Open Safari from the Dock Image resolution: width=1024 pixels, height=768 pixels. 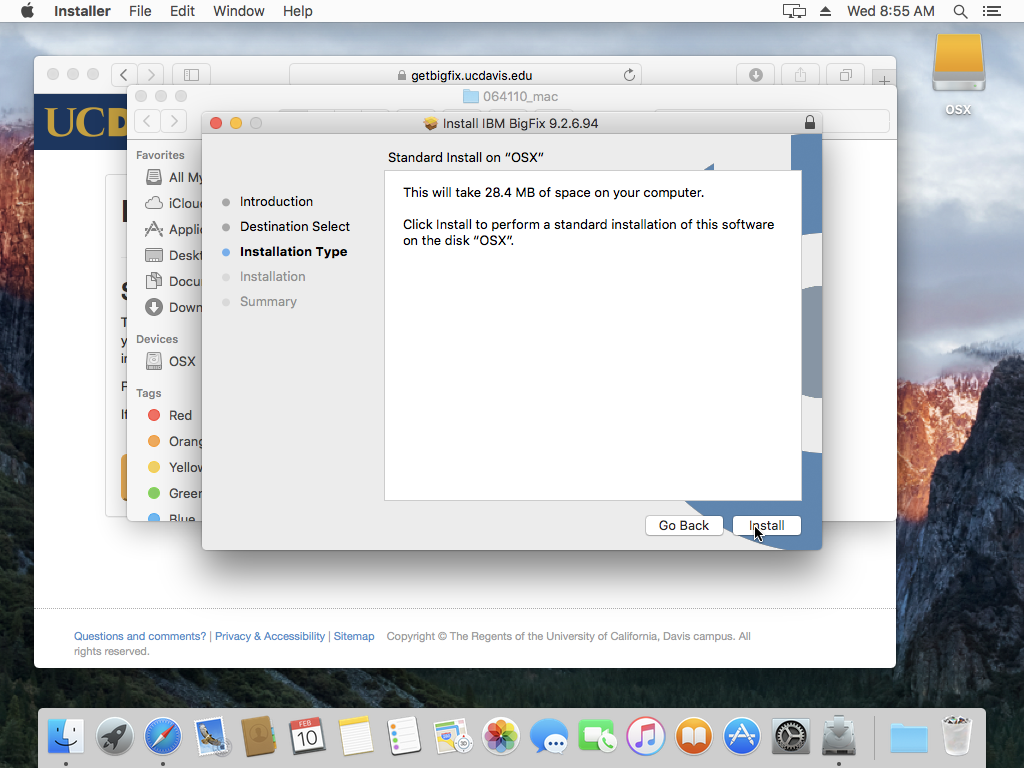click(x=163, y=737)
